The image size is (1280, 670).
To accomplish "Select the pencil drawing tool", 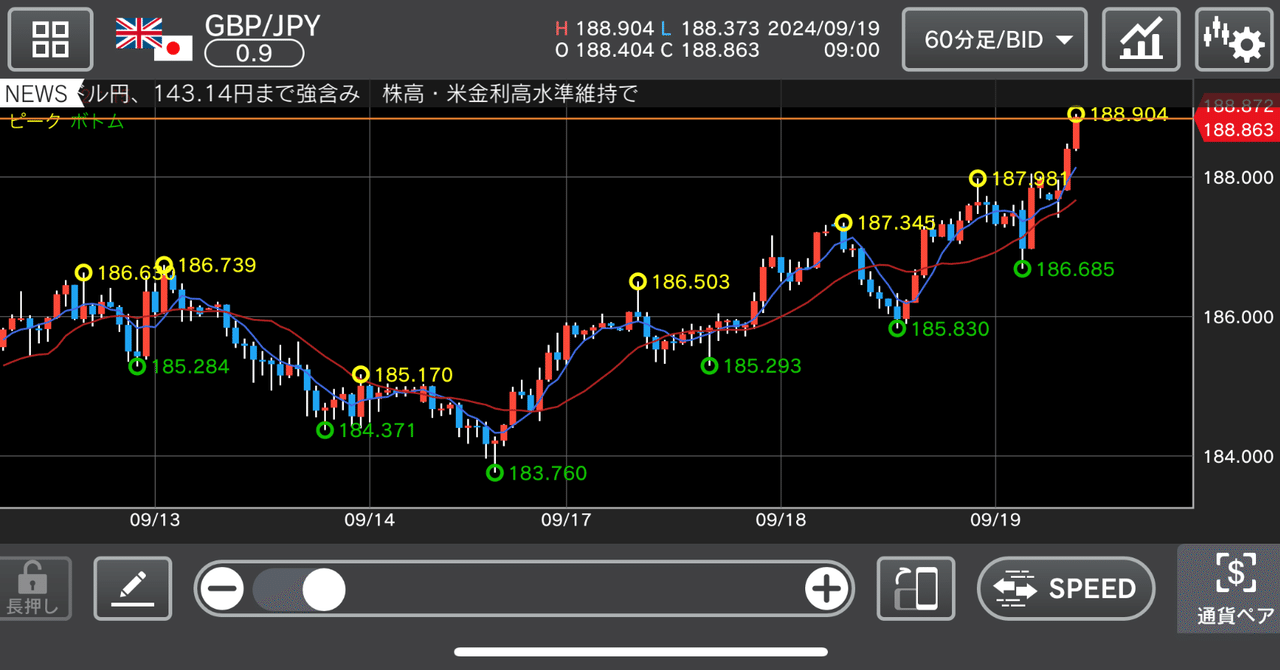I will 132,589.
